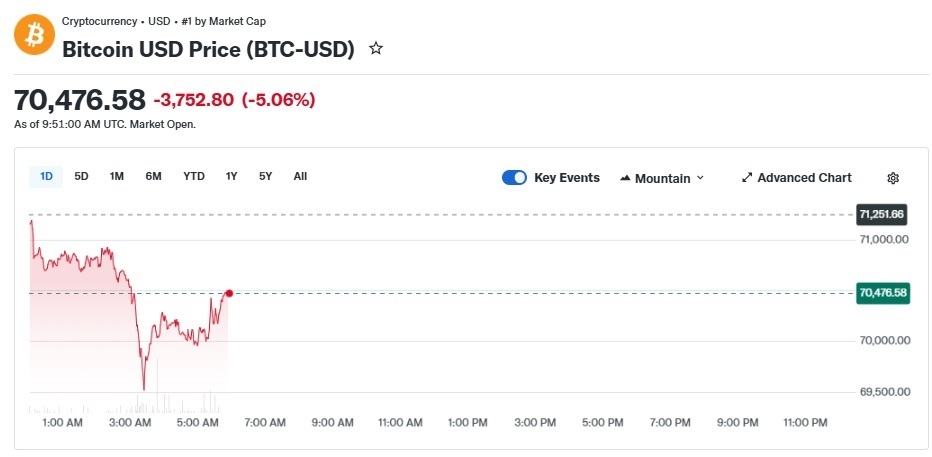932x457 pixels.
Task: View the 5Y price history
Action: pos(265,177)
